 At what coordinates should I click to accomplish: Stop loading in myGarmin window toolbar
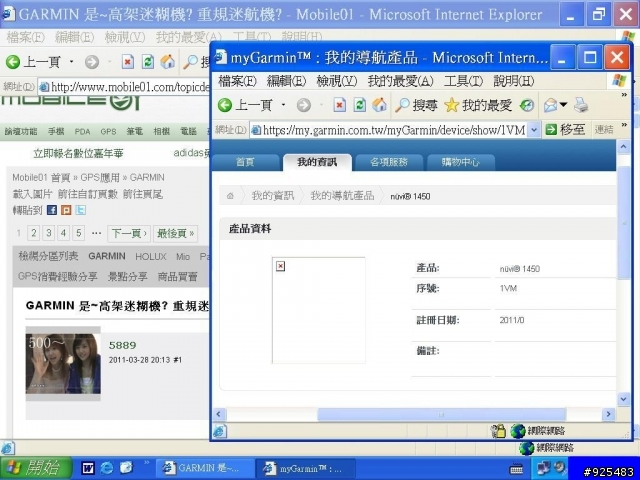[339, 105]
